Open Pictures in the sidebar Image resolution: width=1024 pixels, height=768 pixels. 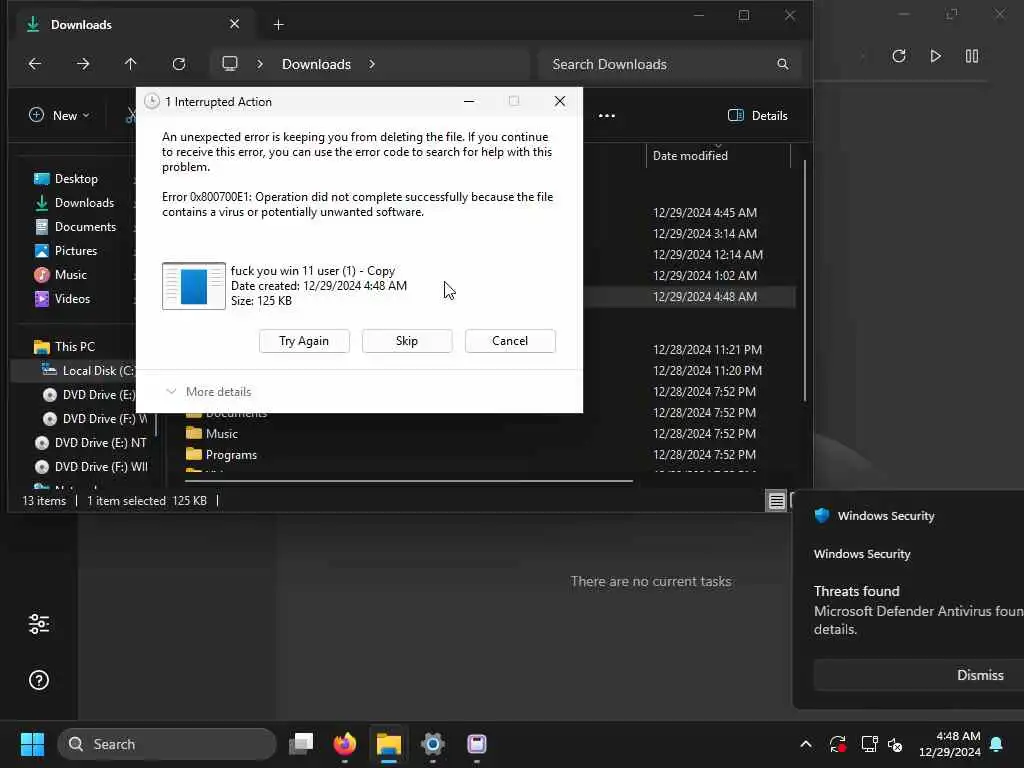tap(76, 251)
